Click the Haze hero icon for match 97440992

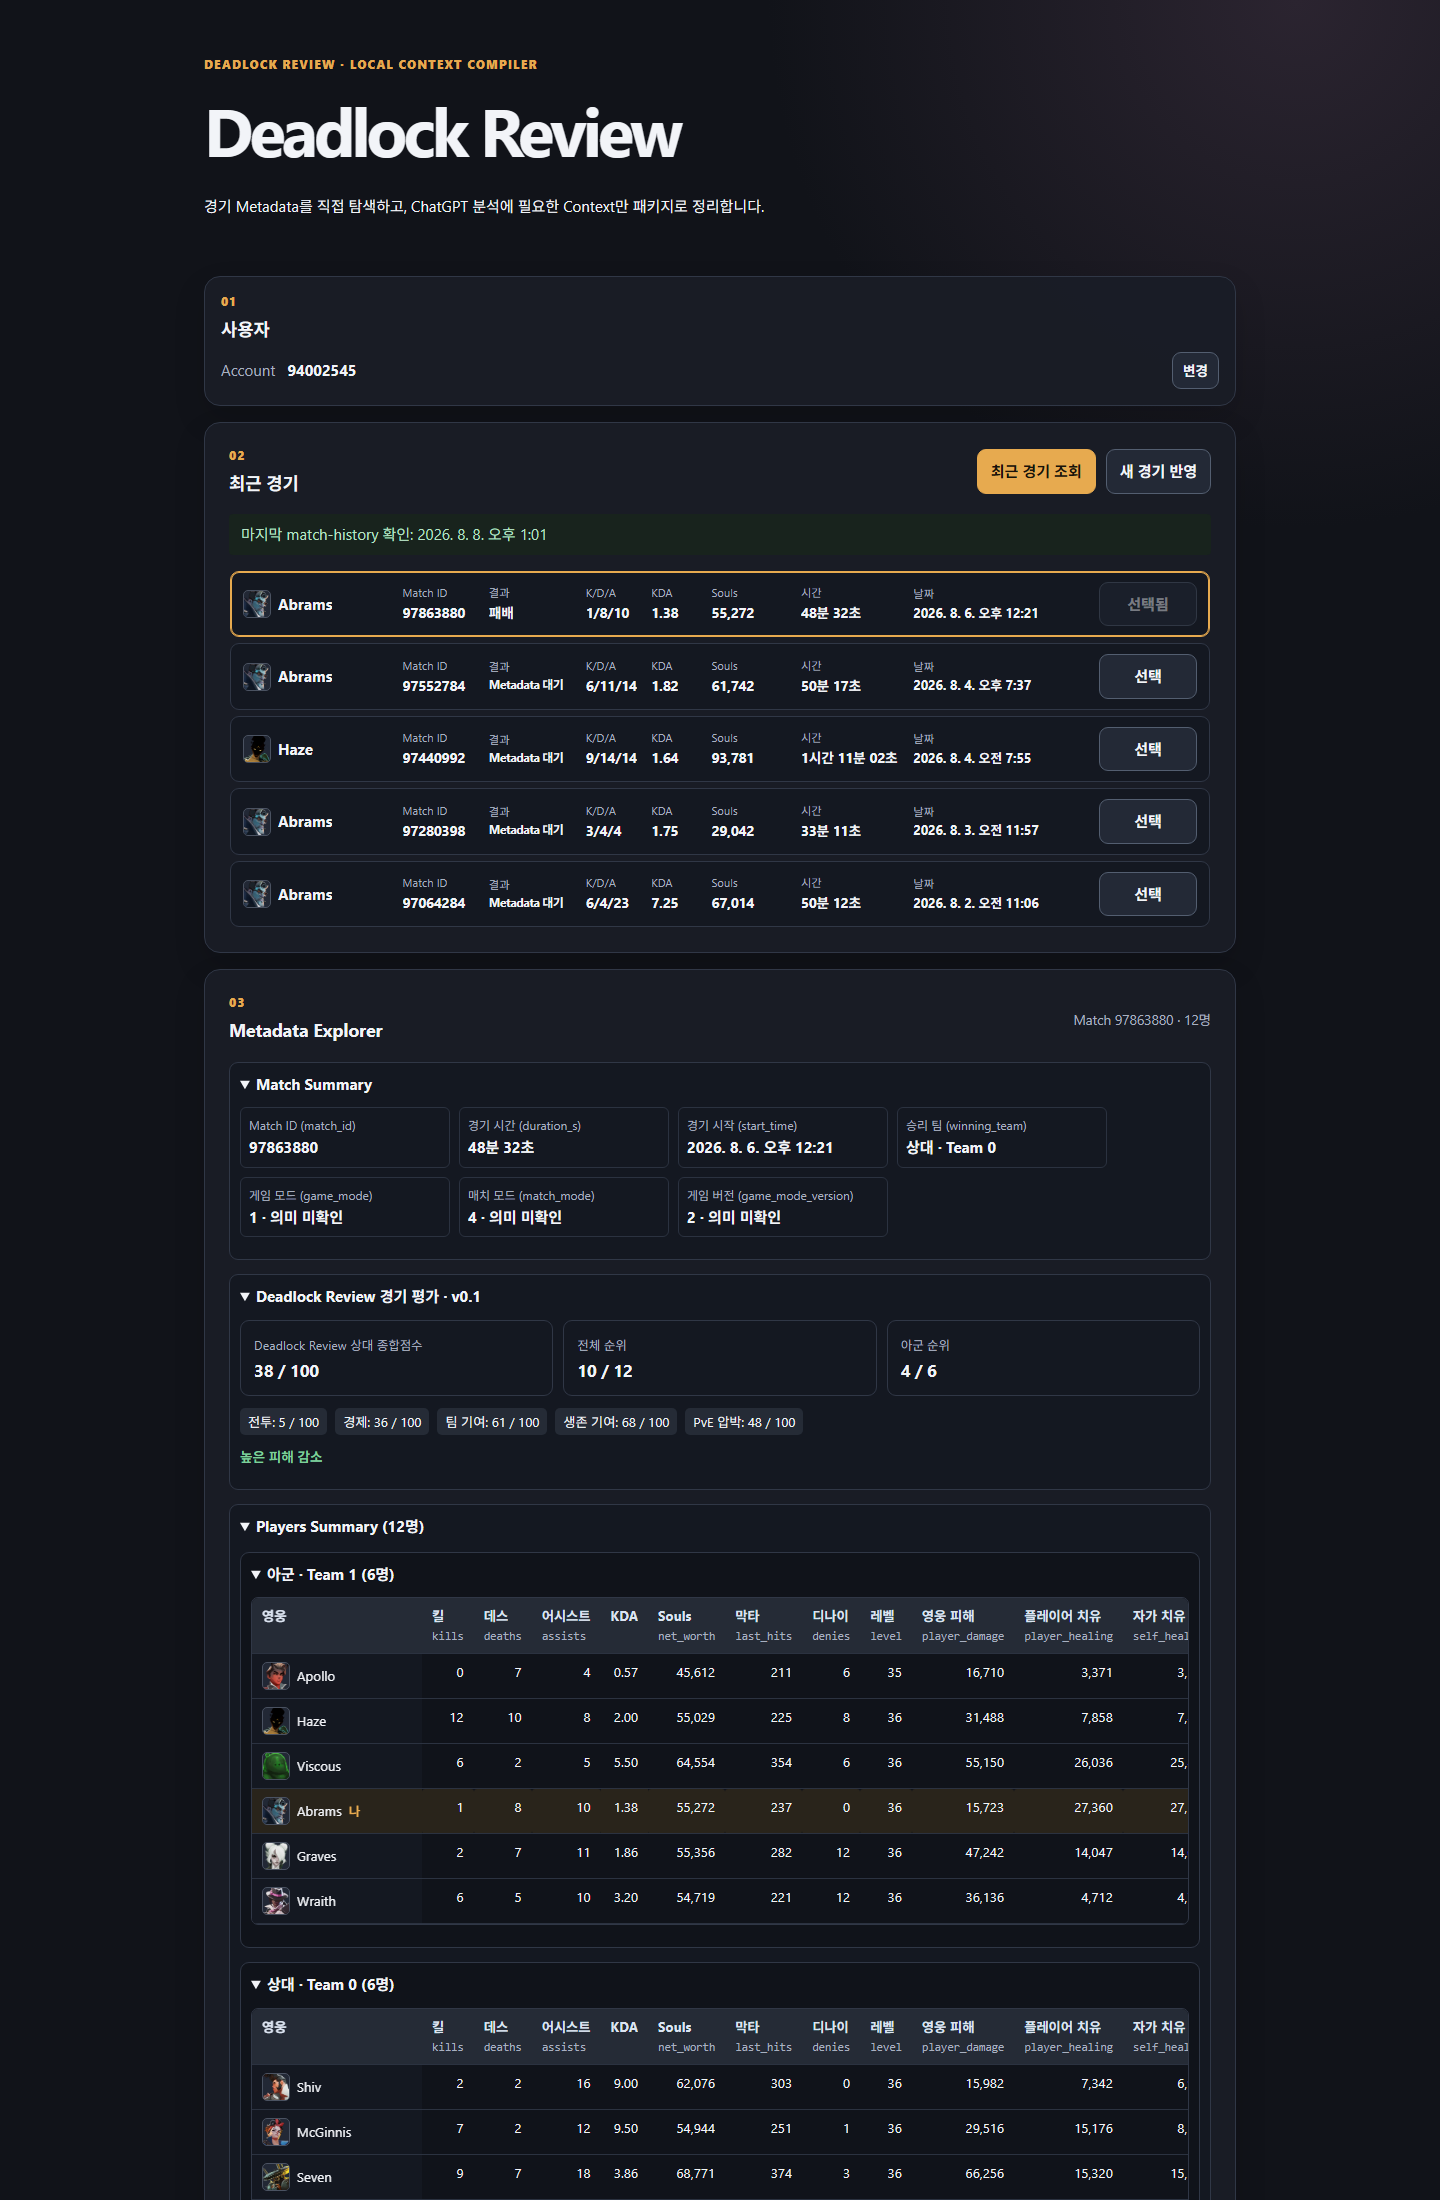click(x=257, y=749)
